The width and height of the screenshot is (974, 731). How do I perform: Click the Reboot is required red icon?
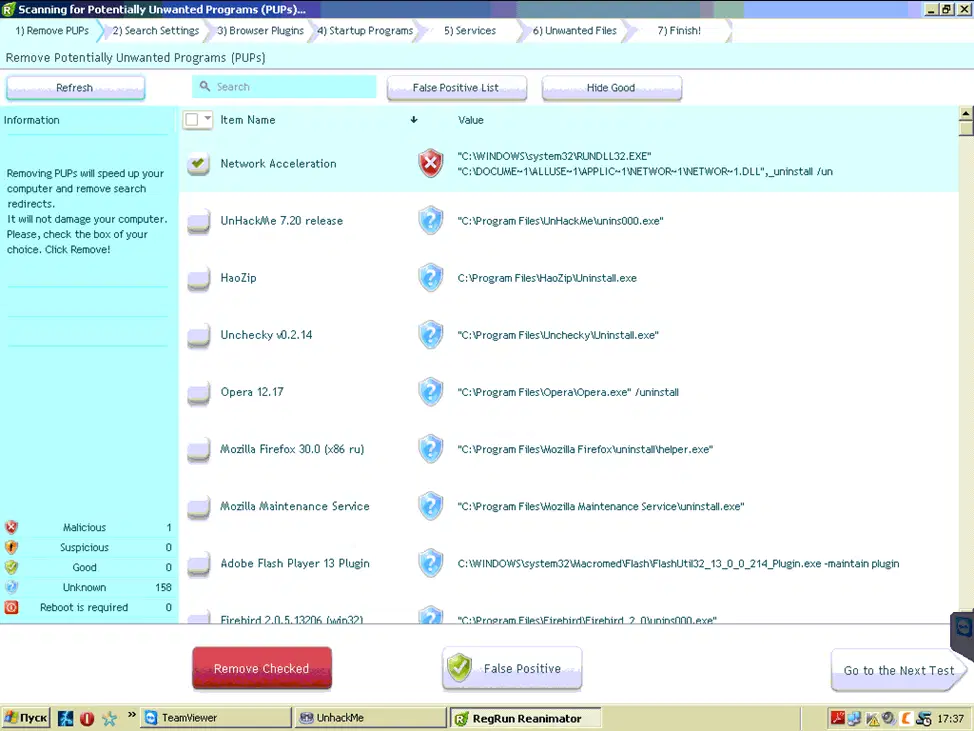(x=11, y=607)
